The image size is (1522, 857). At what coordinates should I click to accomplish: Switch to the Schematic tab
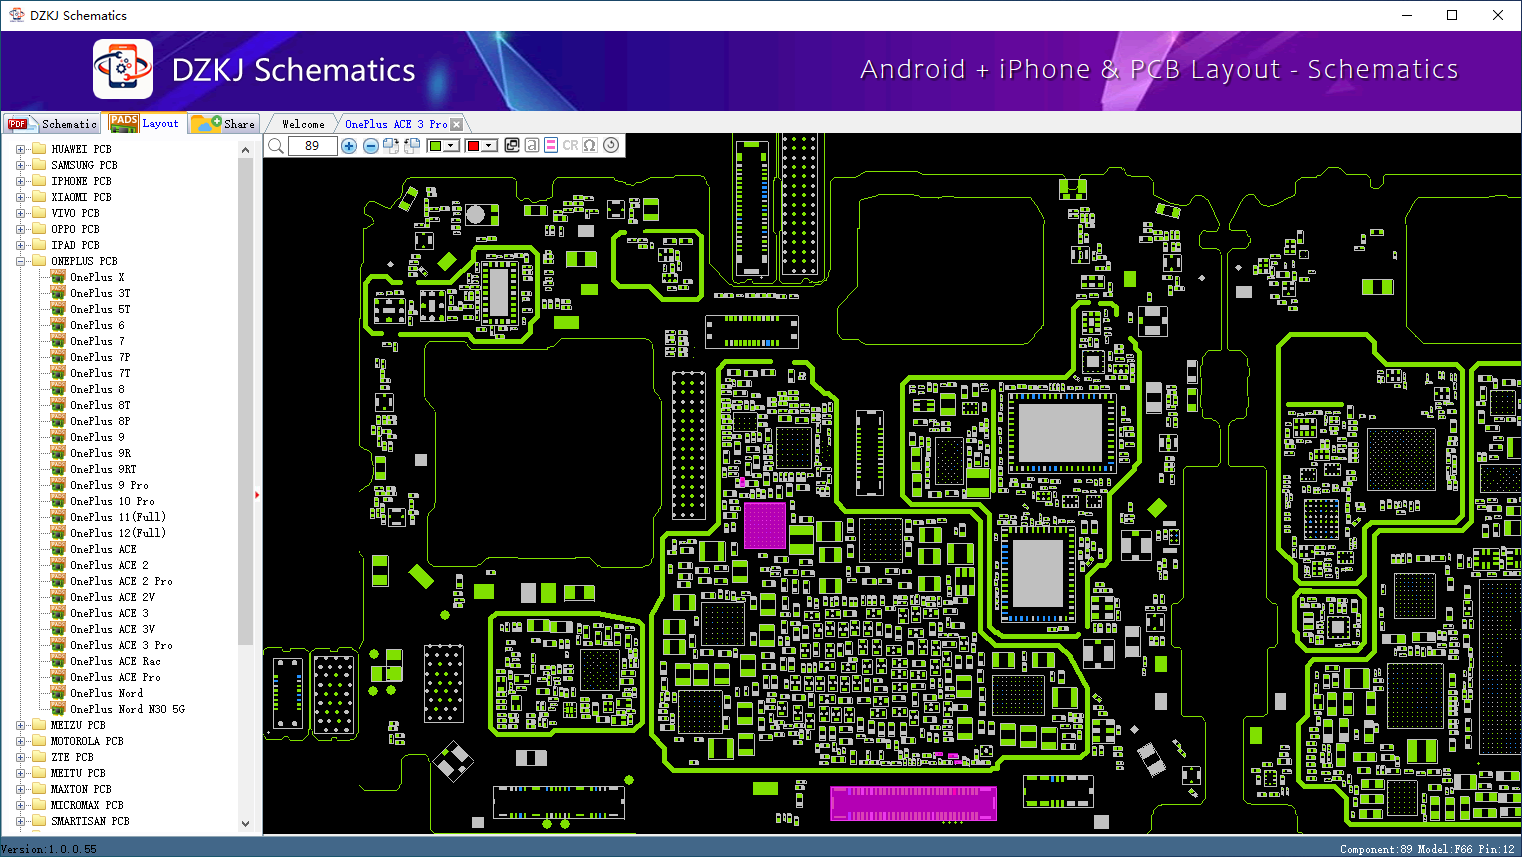pyautogui.click(x=52, y=124)
